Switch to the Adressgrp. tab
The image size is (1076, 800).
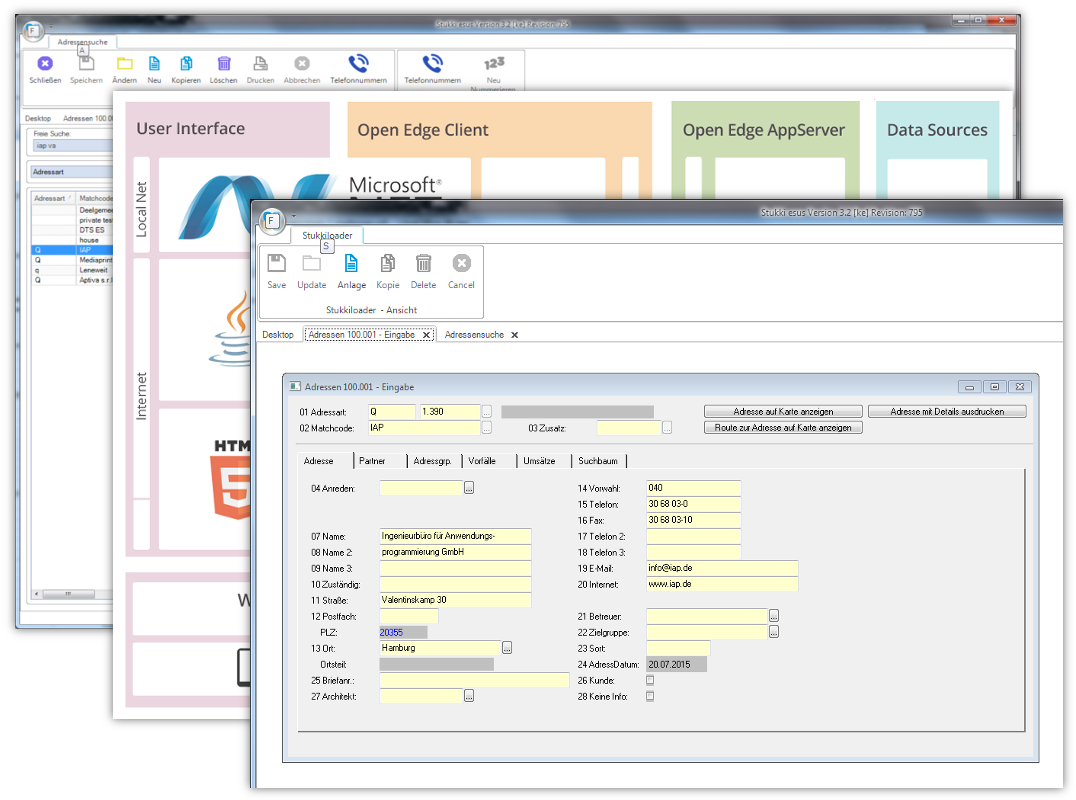click(432, 461)
